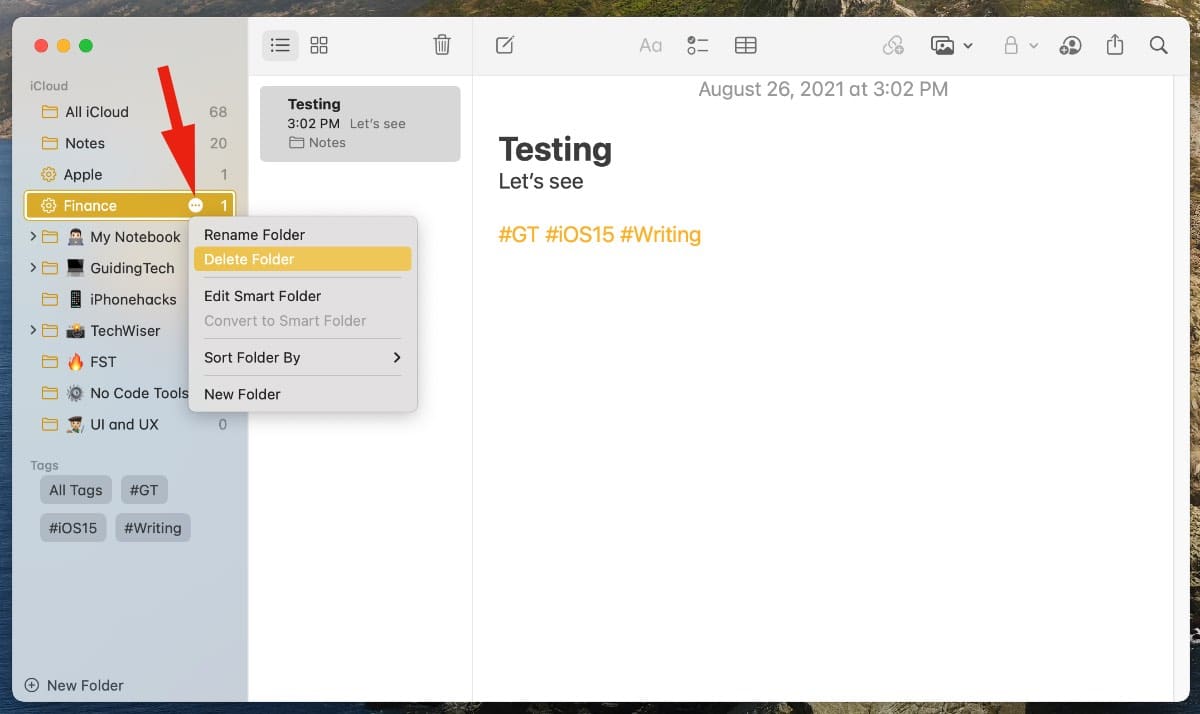
Task: Filter notes by #GT tag
Action: 143,490
